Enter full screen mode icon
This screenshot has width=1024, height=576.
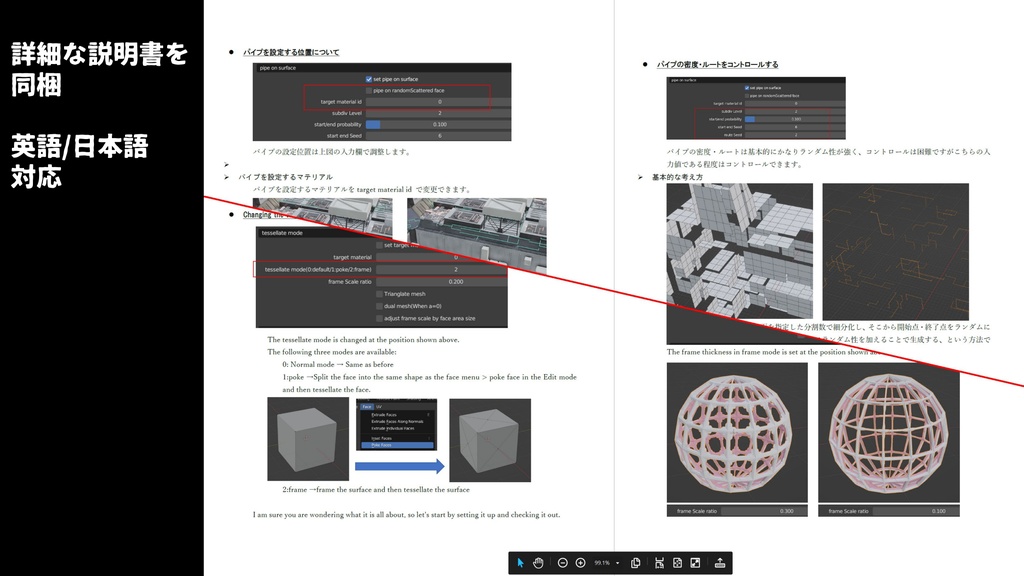tap(696, 563)
